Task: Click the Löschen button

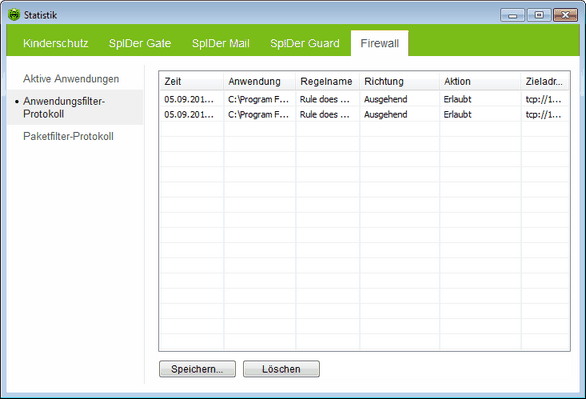Action: click(x=281, y=369)
